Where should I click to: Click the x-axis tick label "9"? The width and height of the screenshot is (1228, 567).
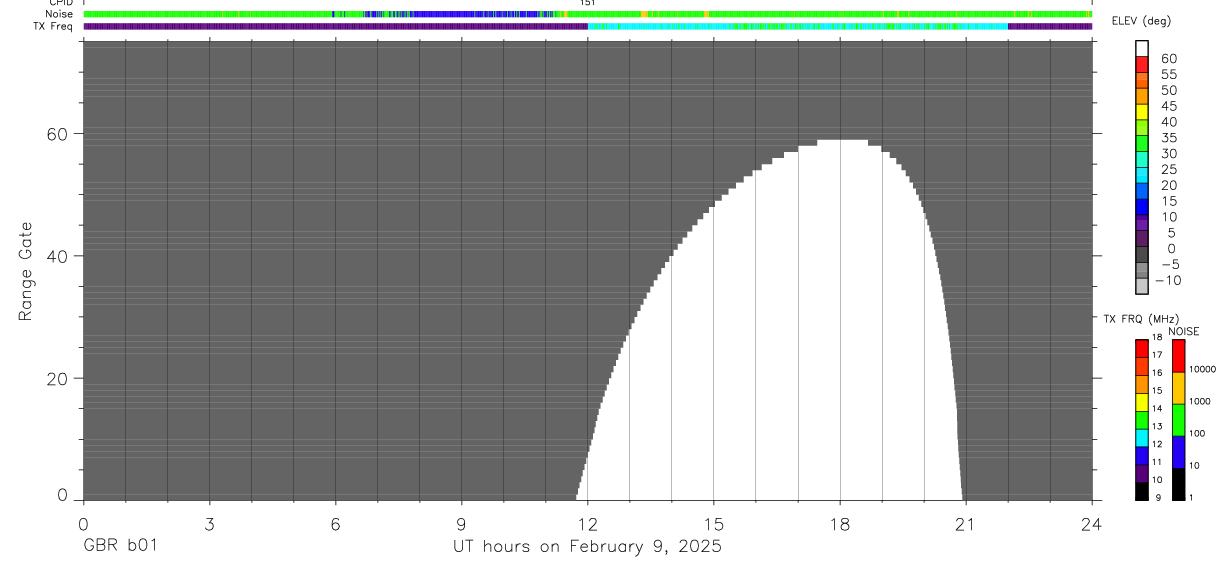tap(461, 524)
